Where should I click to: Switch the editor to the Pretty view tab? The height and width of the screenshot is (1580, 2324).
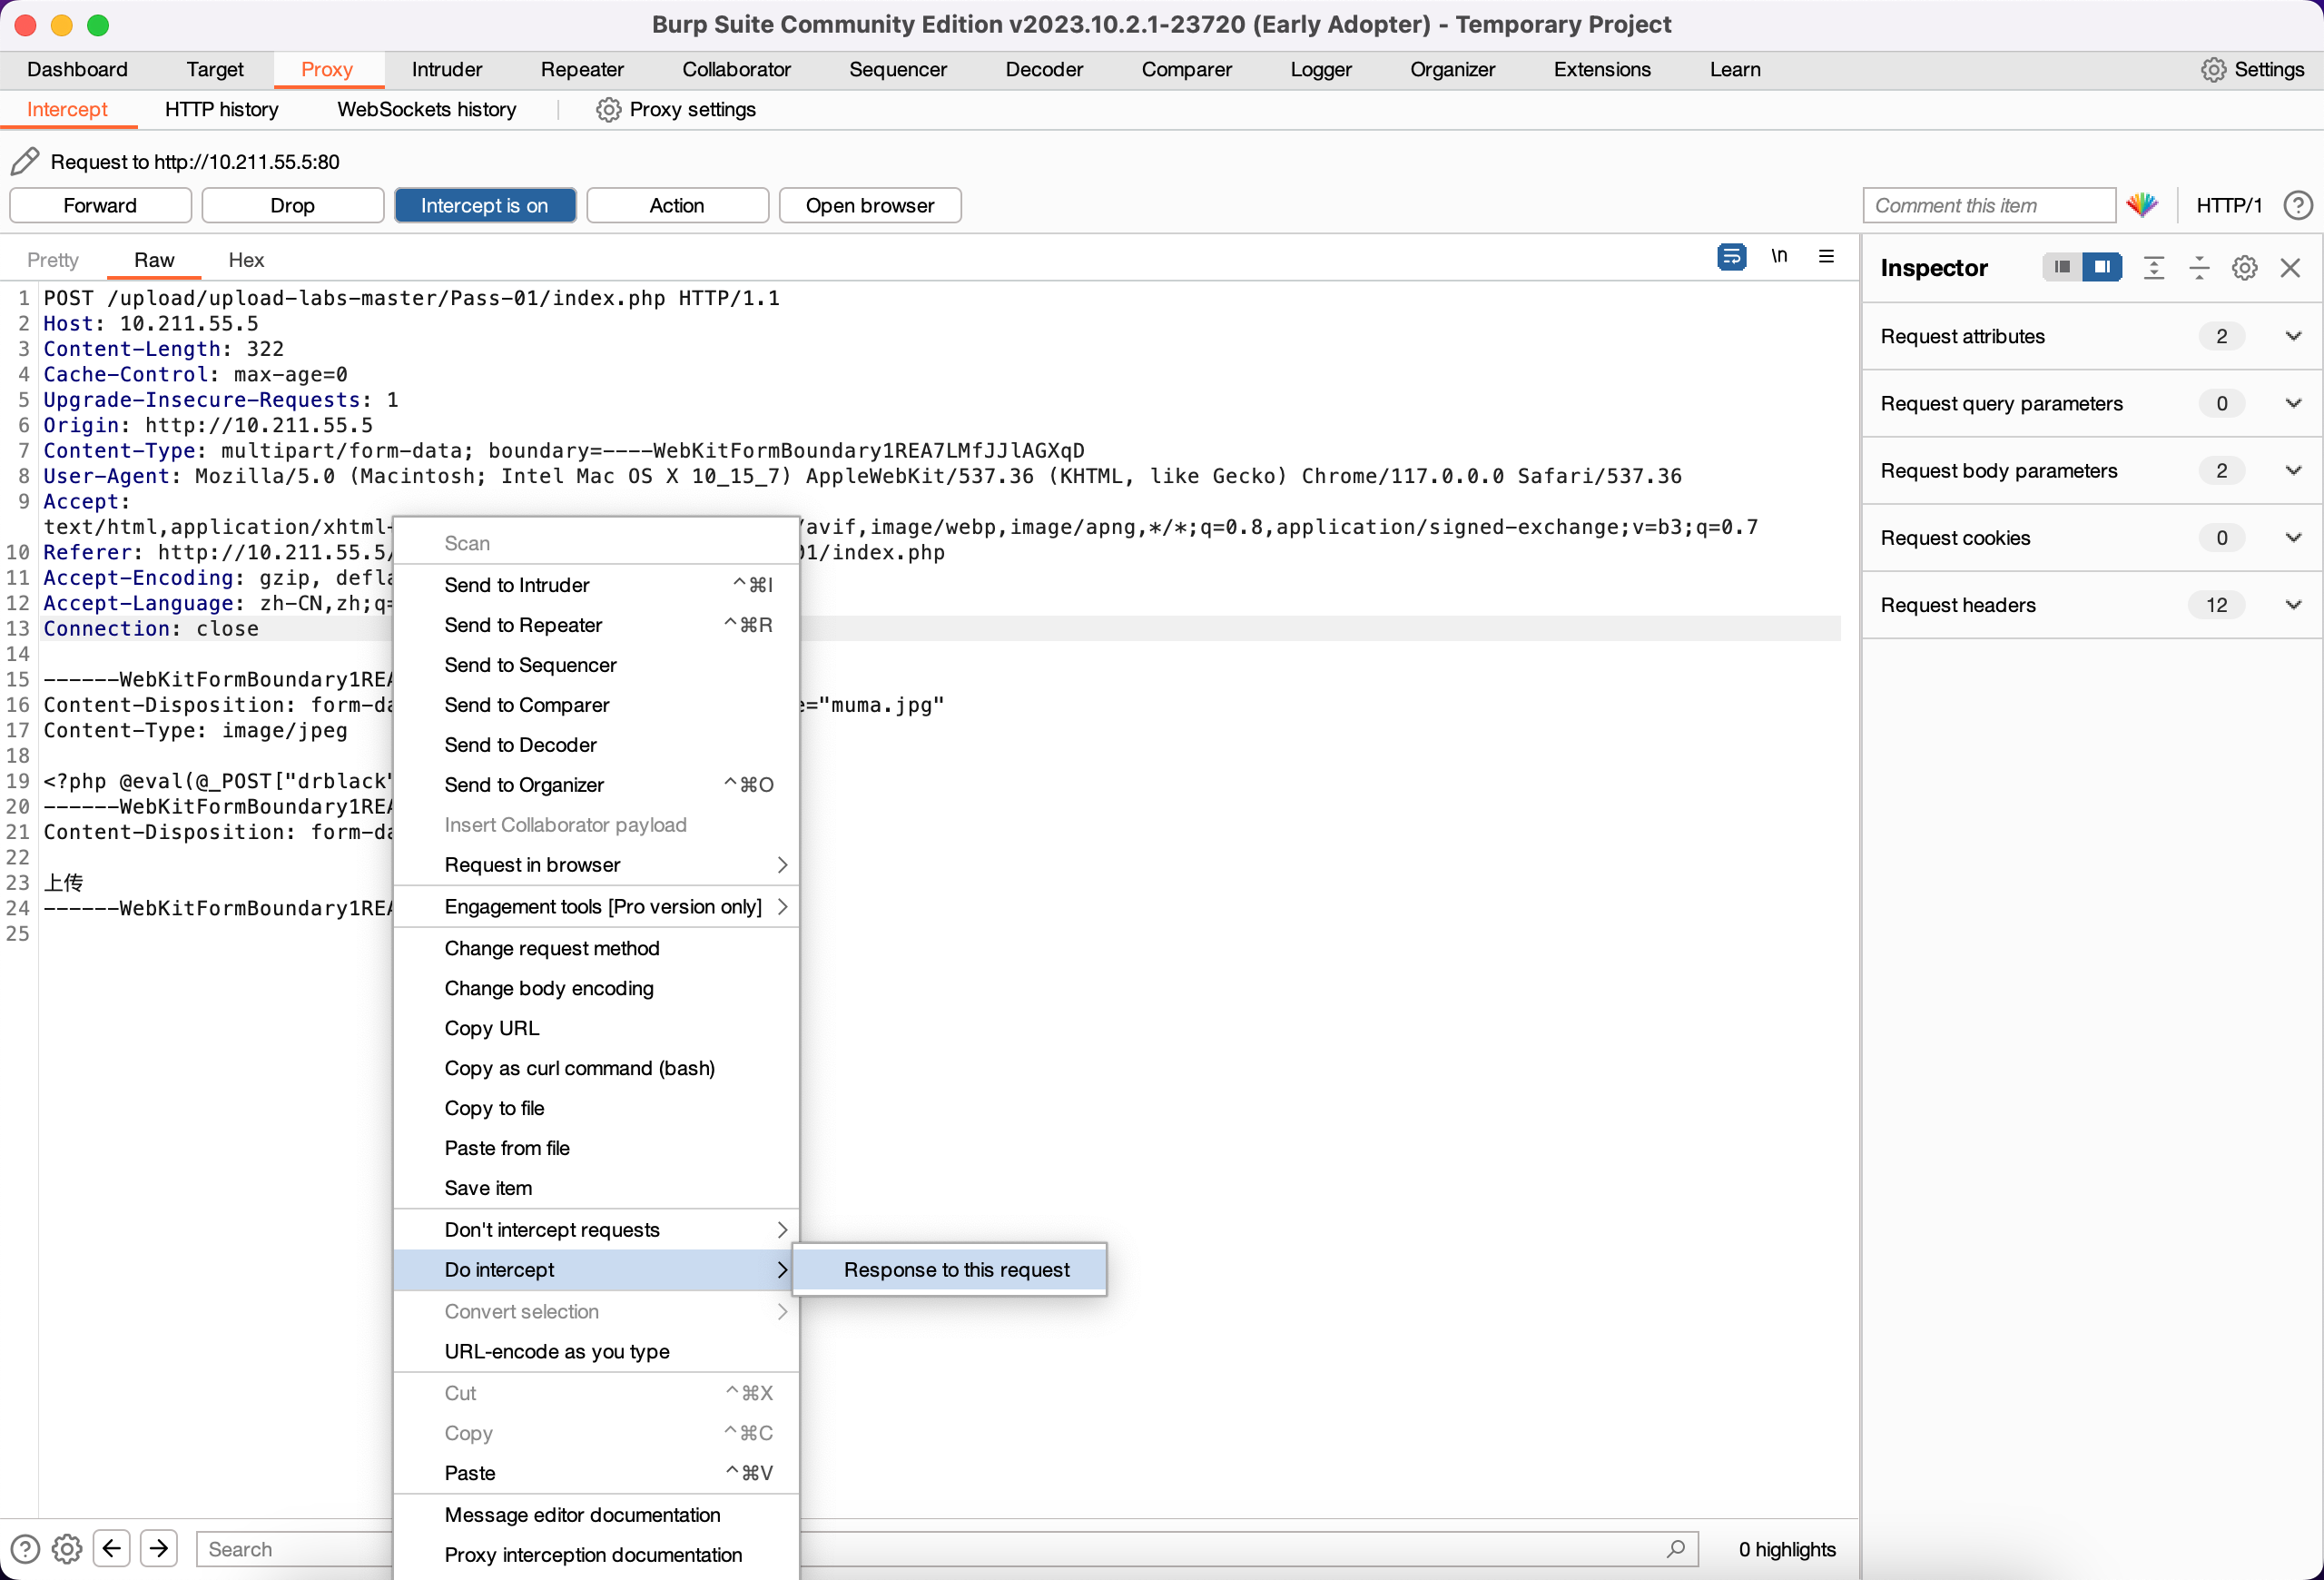53,259
